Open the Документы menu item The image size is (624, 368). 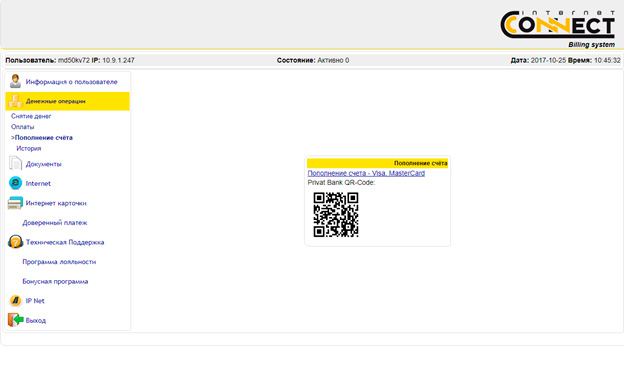tap(43, 164)
